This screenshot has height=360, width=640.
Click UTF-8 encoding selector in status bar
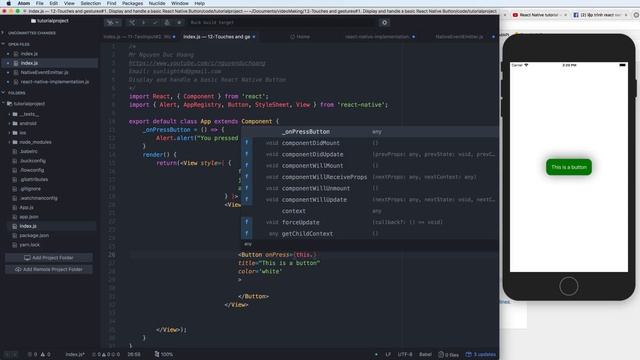[x=405, y=354]
